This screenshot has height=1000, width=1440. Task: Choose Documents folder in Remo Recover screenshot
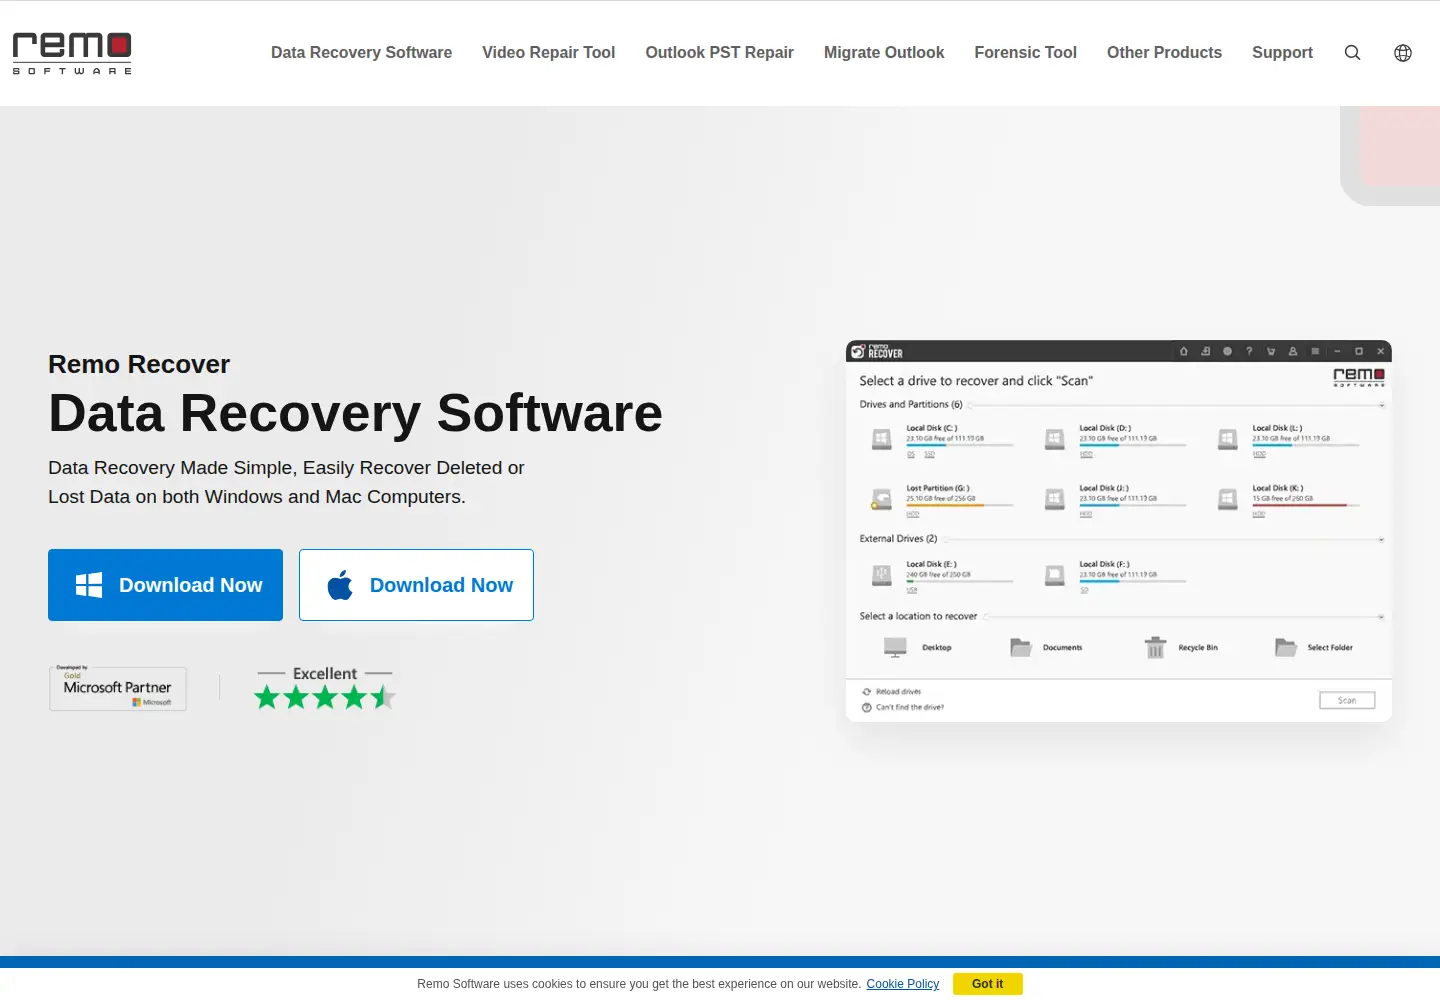coord(1046,647)
